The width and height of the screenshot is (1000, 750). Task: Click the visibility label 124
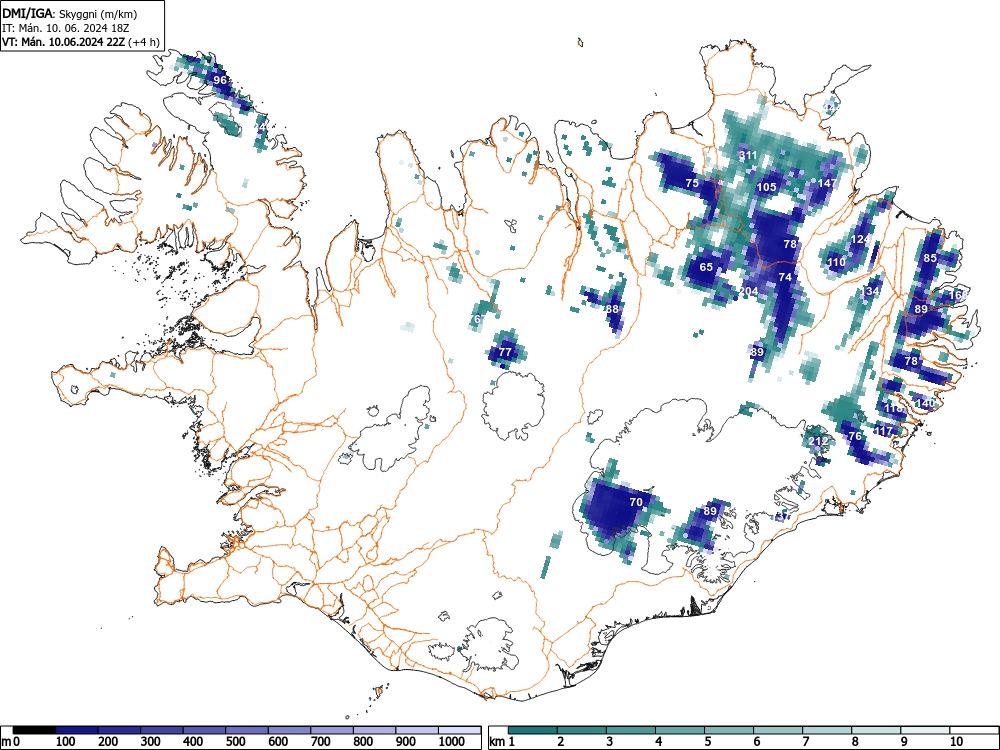pyautogui.click(x=860, y=239)
